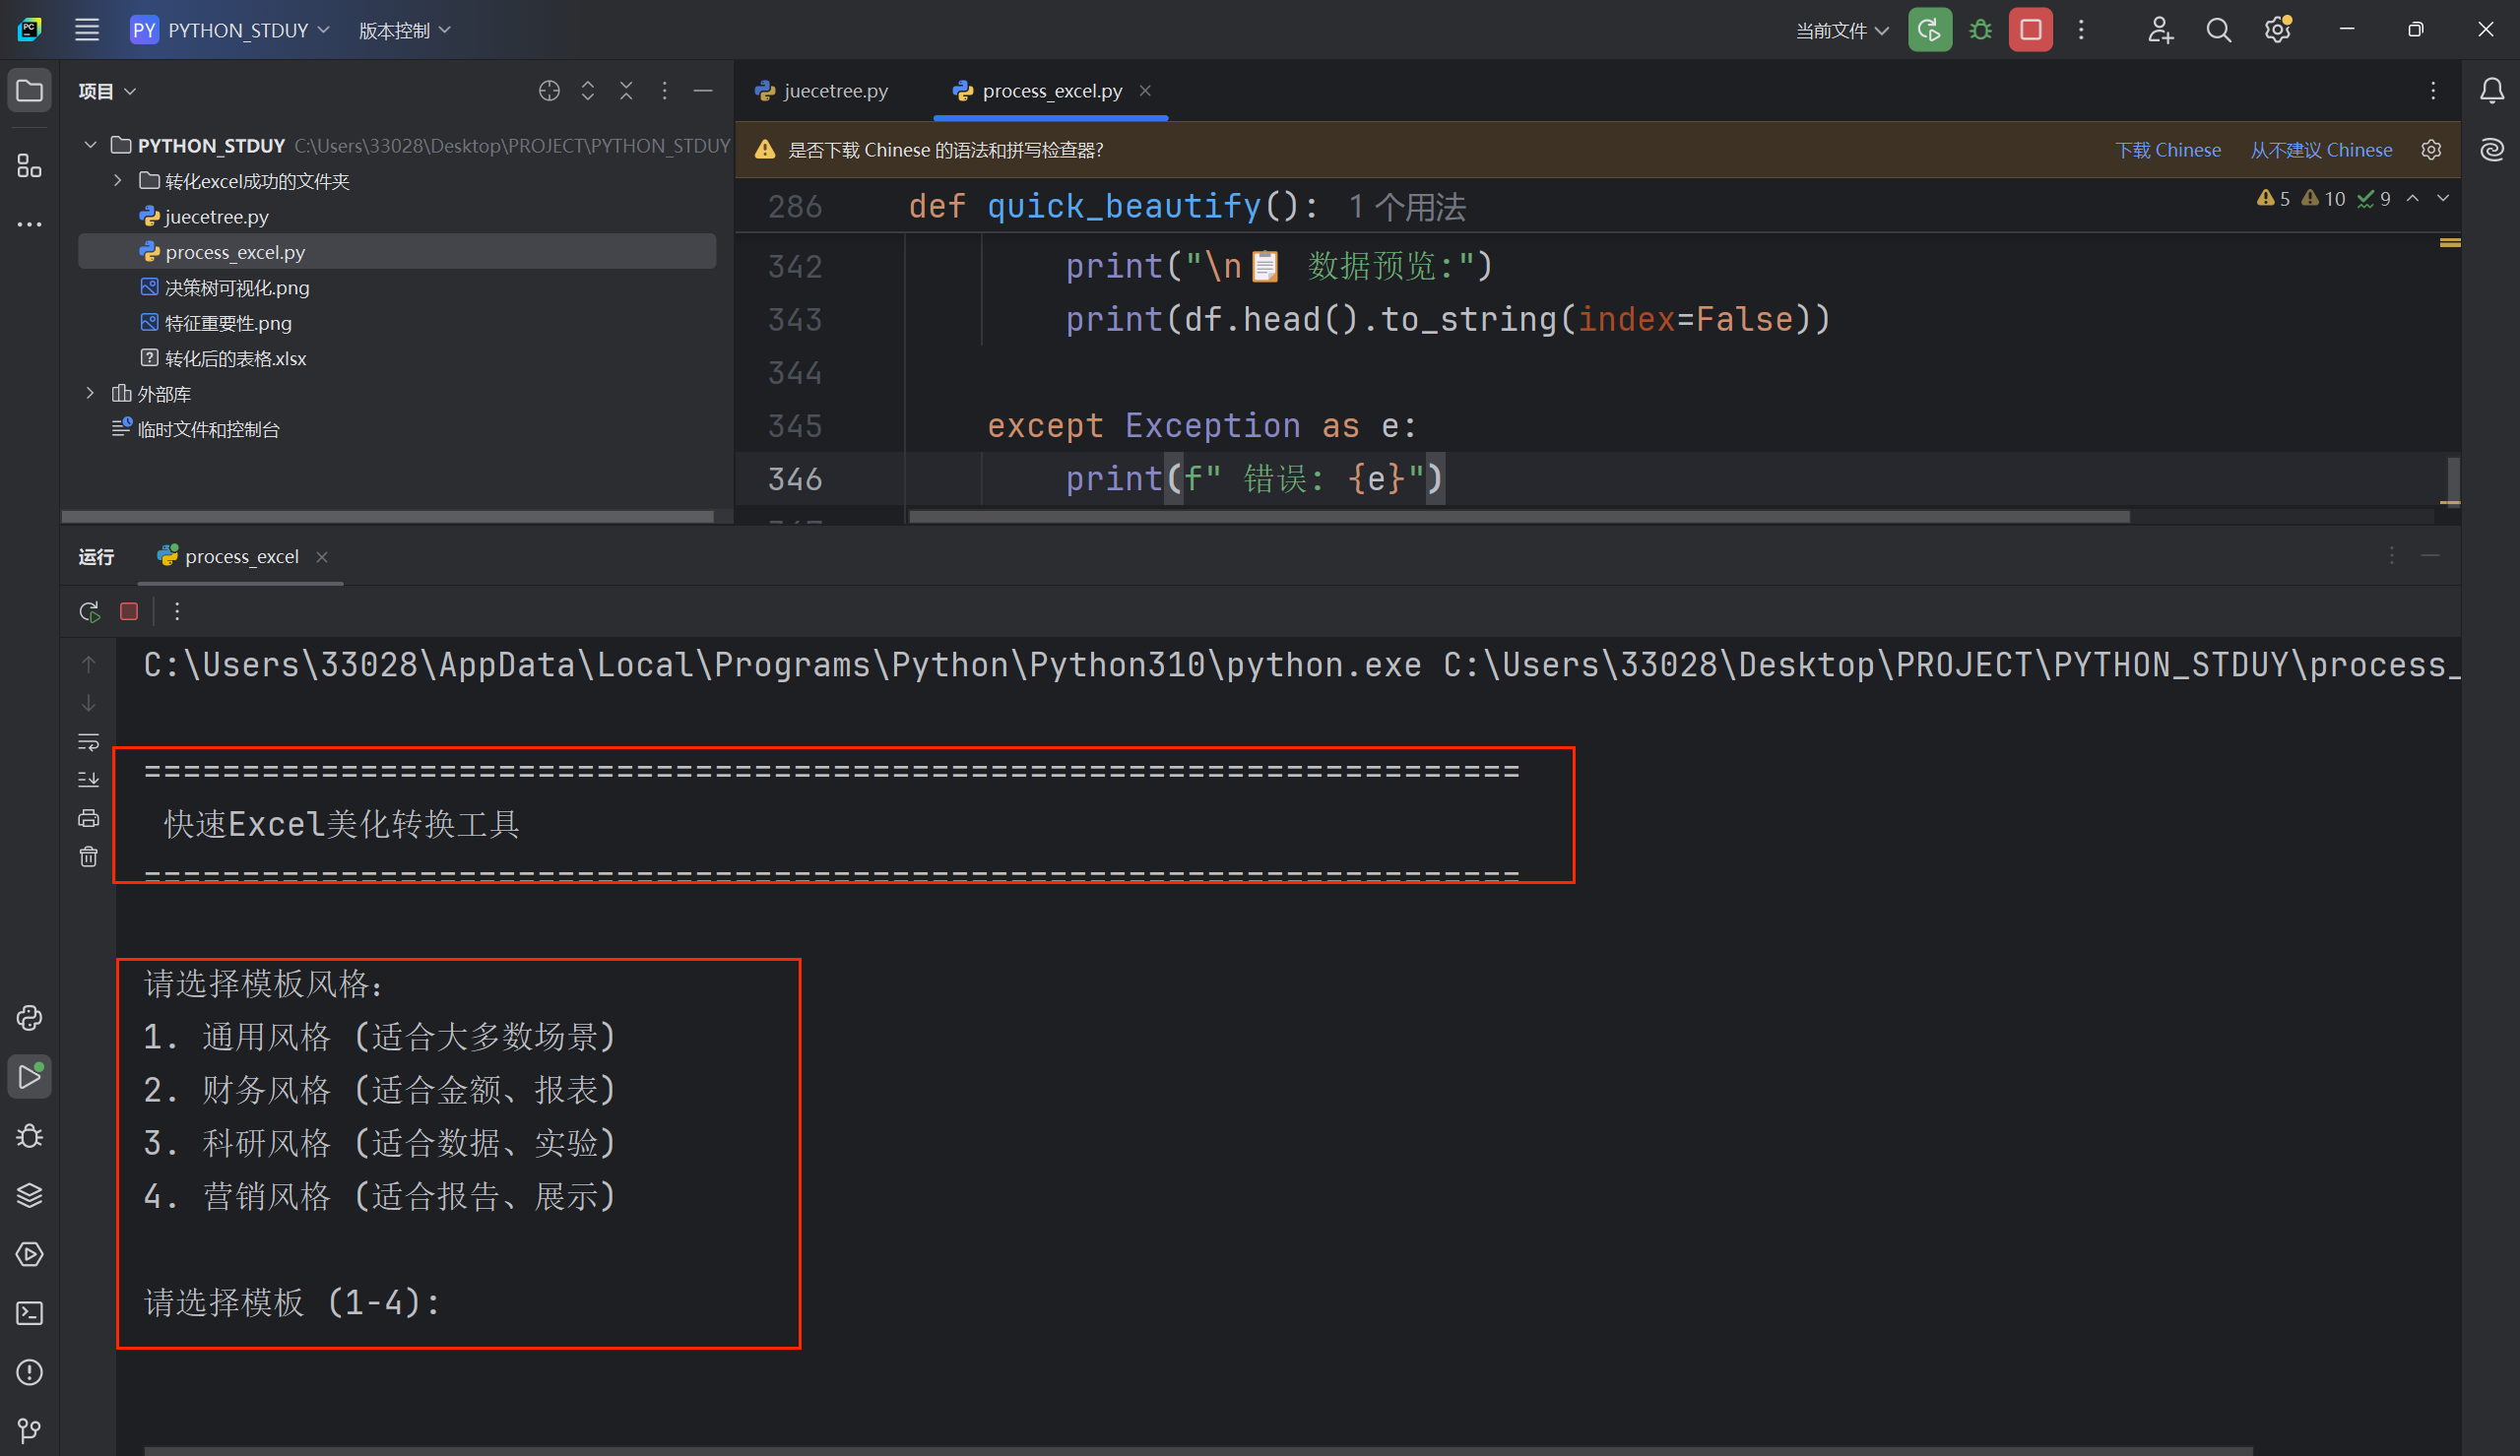Click the 从不建议 Chinese link

2320,150
